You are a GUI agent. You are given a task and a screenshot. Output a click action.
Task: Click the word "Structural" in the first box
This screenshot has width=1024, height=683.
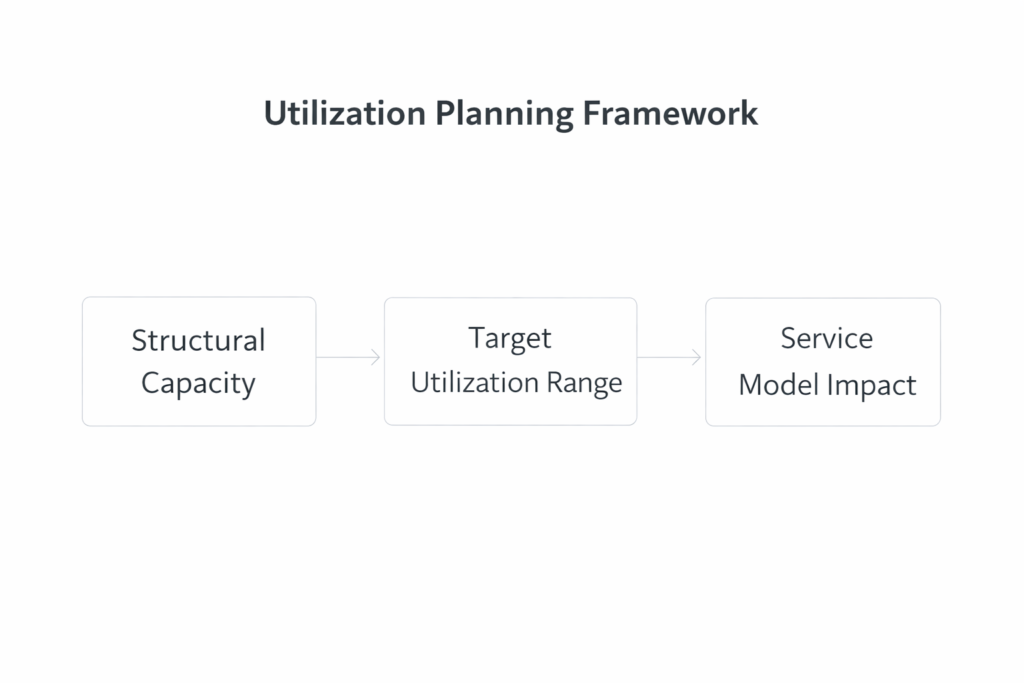(198, 340)
